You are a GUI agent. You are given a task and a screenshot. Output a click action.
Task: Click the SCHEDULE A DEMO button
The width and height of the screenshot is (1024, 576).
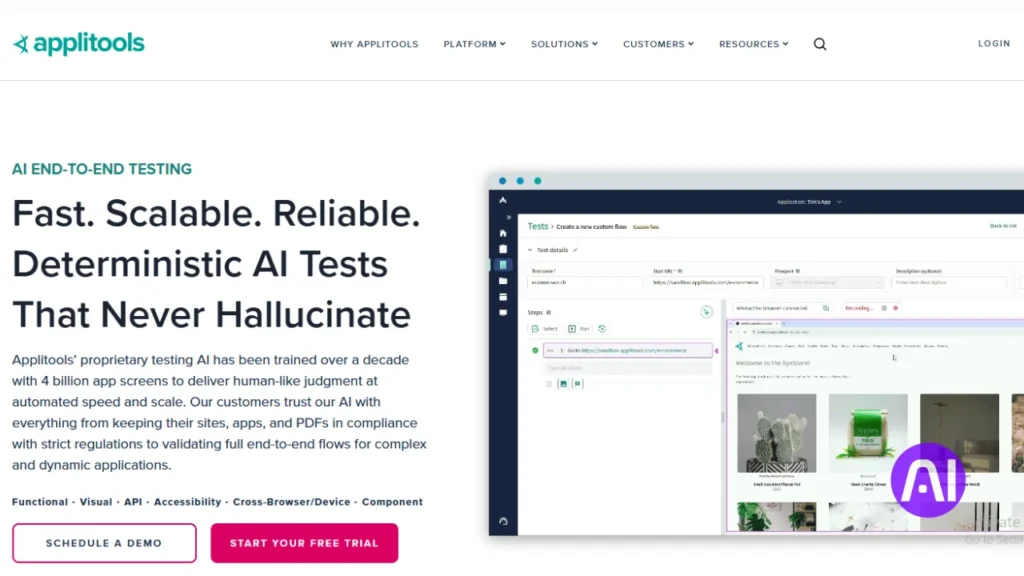pos(103,542)
